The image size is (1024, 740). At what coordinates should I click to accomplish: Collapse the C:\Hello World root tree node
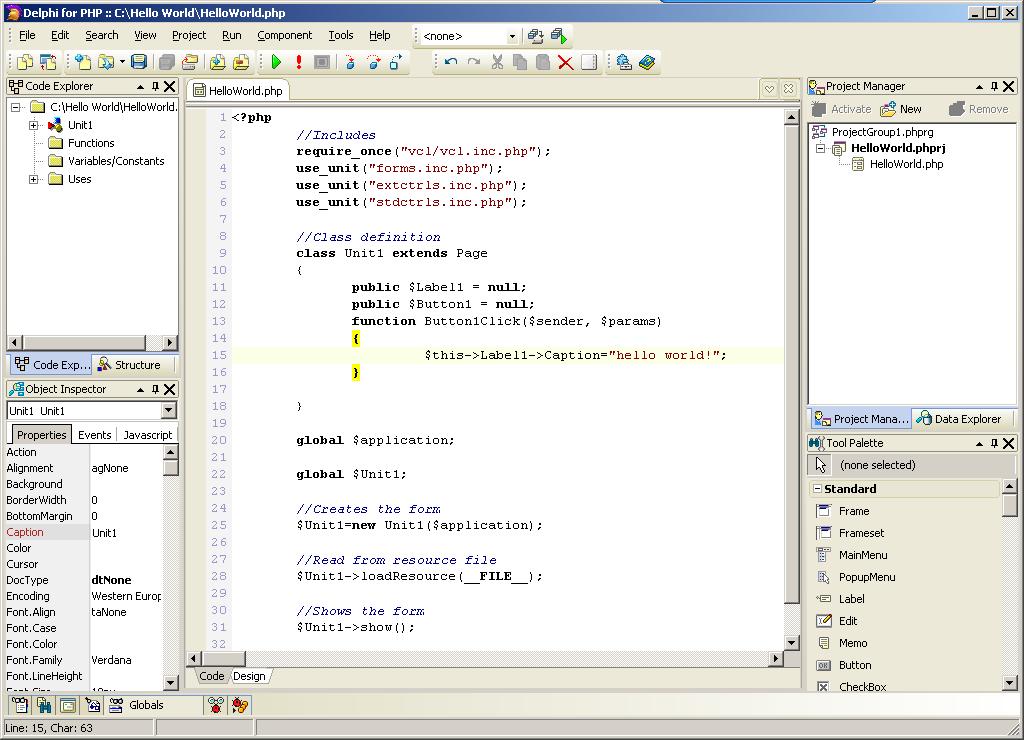click(x=16, y=107)
